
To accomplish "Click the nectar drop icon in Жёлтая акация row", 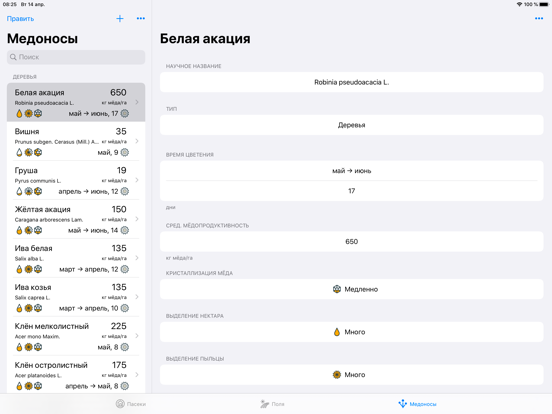I will pos(19,230).
